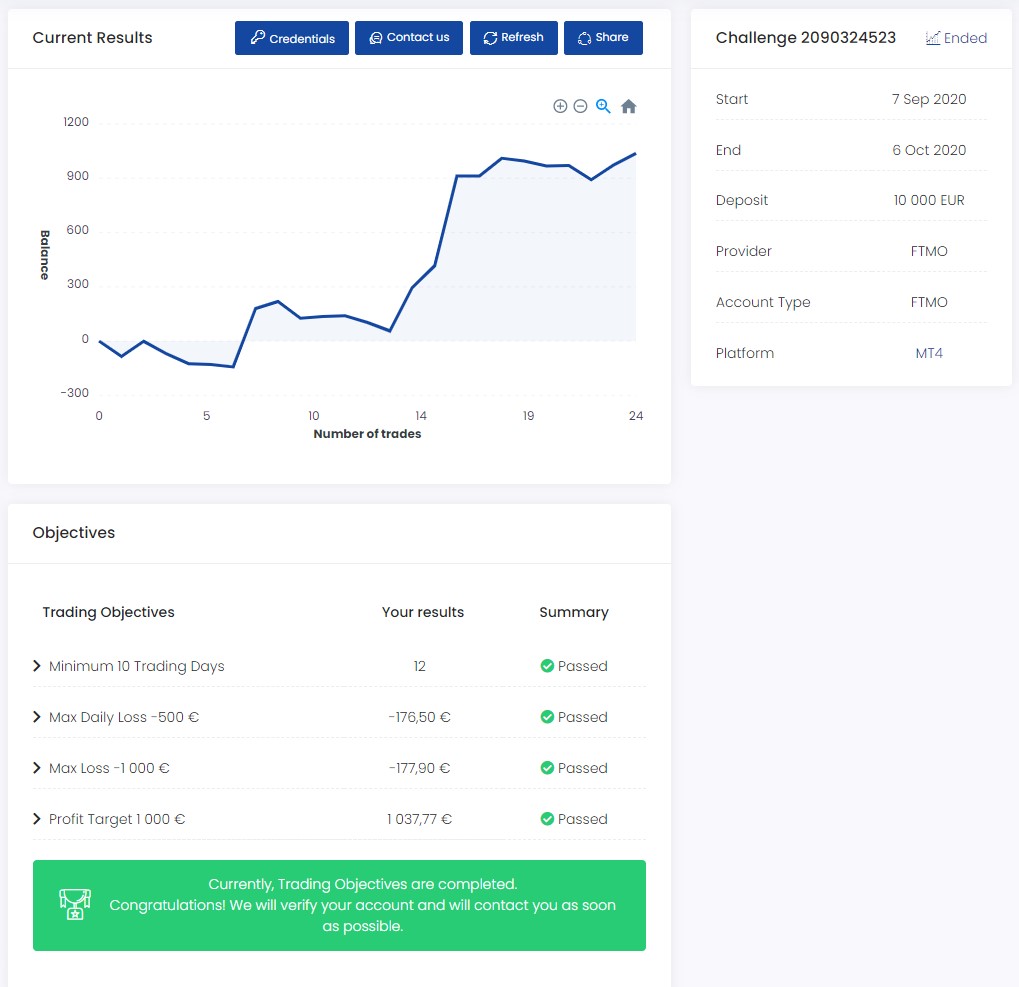Click green check icon for Profit Target

[x=547, y=819]
